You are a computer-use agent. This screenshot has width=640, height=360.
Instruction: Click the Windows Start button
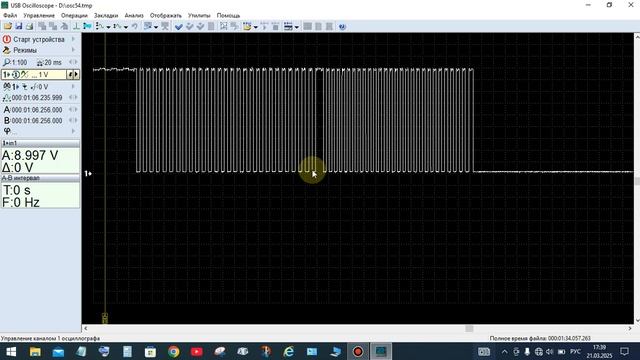point(11,351)
